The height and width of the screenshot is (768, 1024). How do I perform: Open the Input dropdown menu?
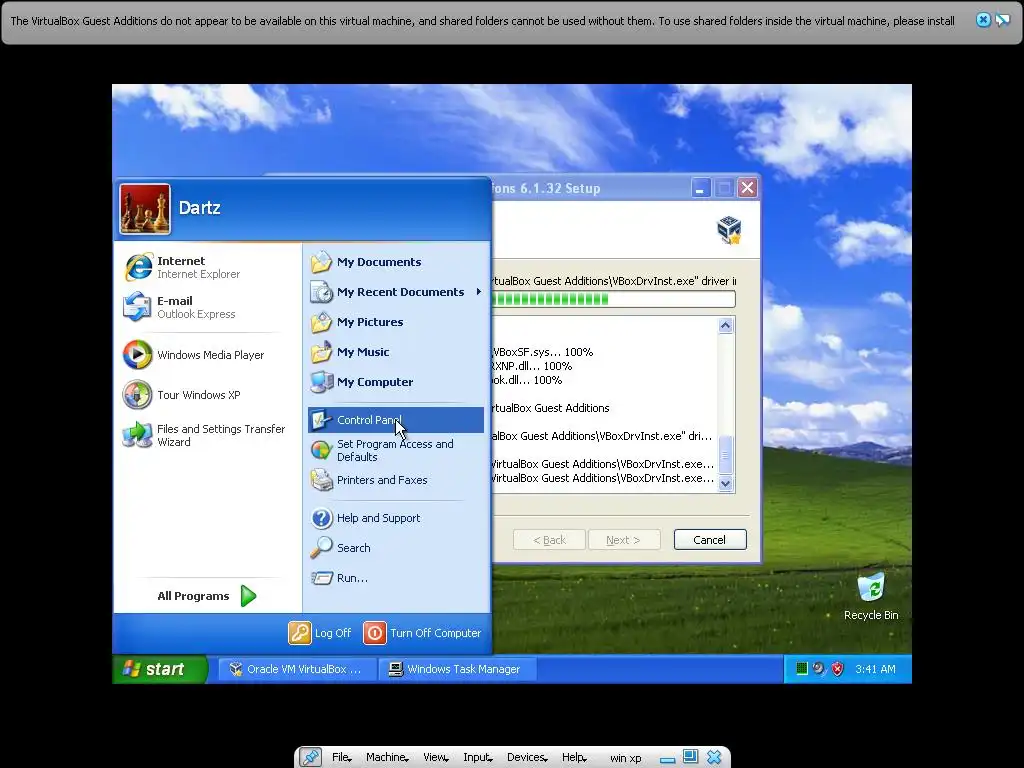tap(478, 757)
